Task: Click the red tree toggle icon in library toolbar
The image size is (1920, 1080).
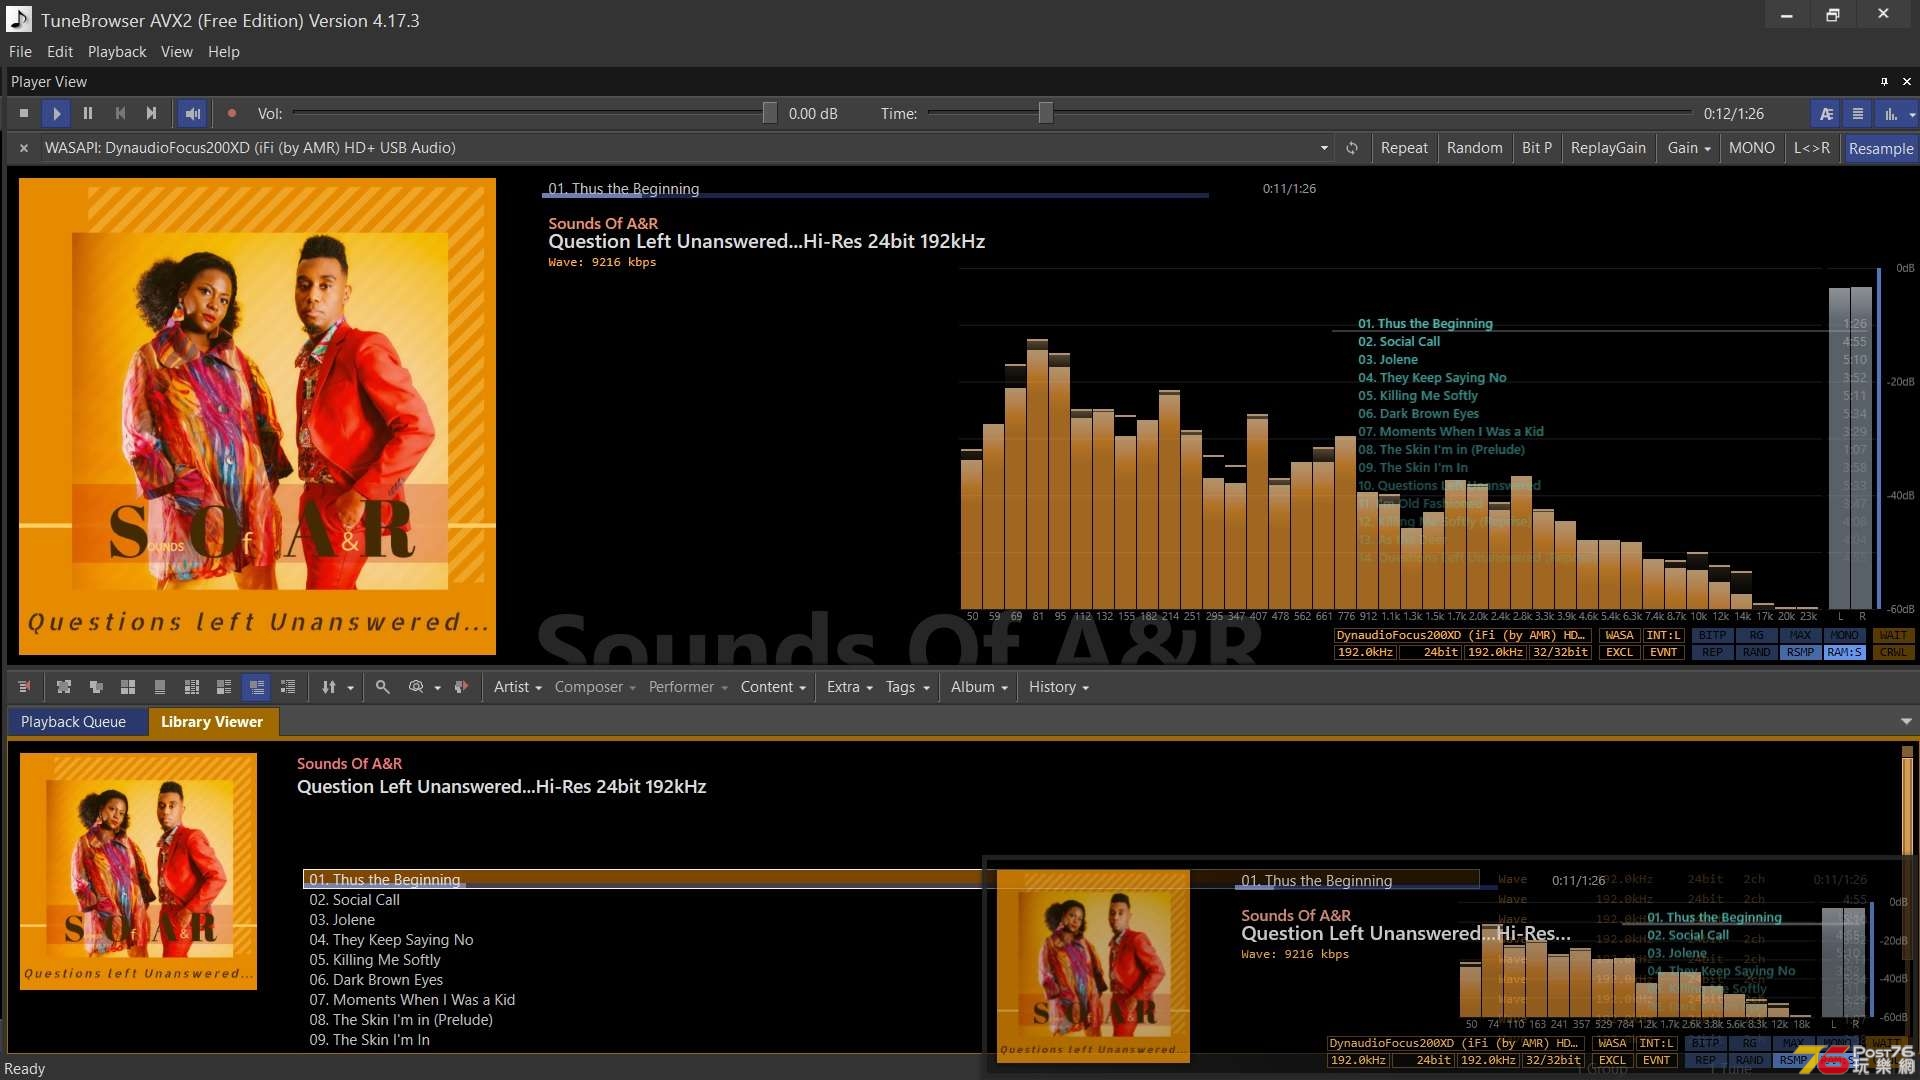Action: (25, 687)
